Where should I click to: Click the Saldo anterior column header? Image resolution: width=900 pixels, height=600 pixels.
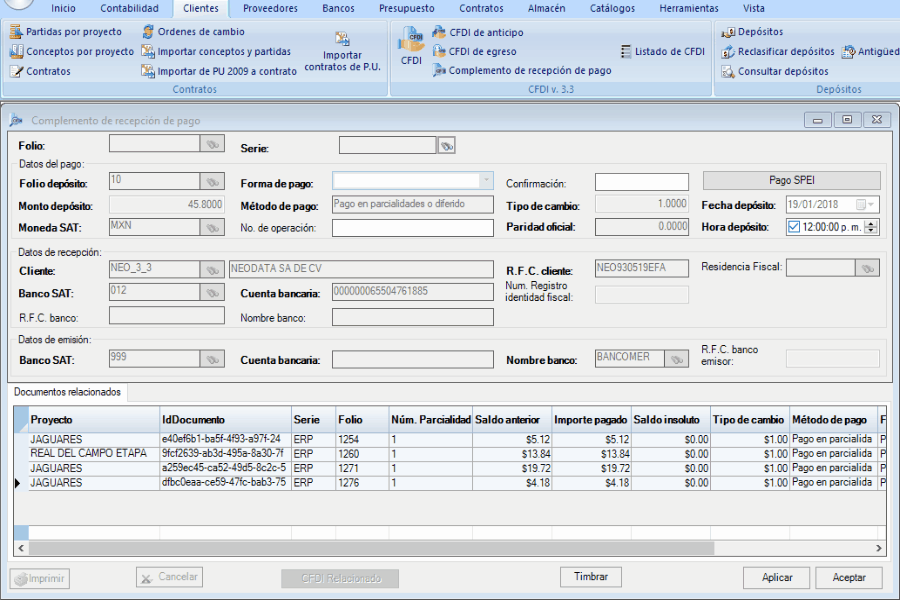512,420
